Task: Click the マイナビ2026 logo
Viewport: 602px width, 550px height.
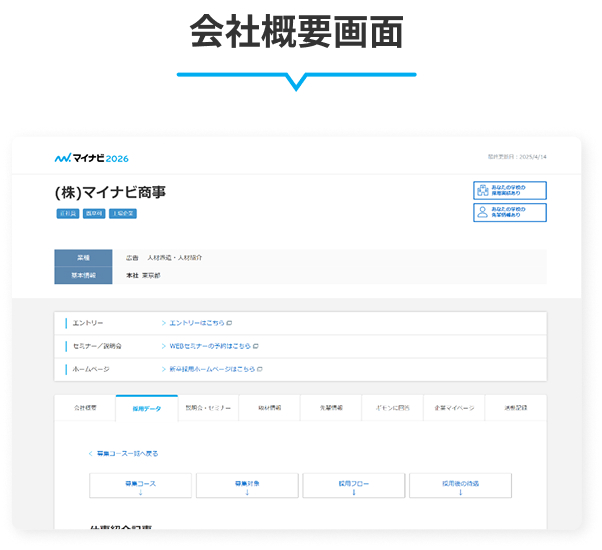Action: pyautogui.click(x=91, y=158)
